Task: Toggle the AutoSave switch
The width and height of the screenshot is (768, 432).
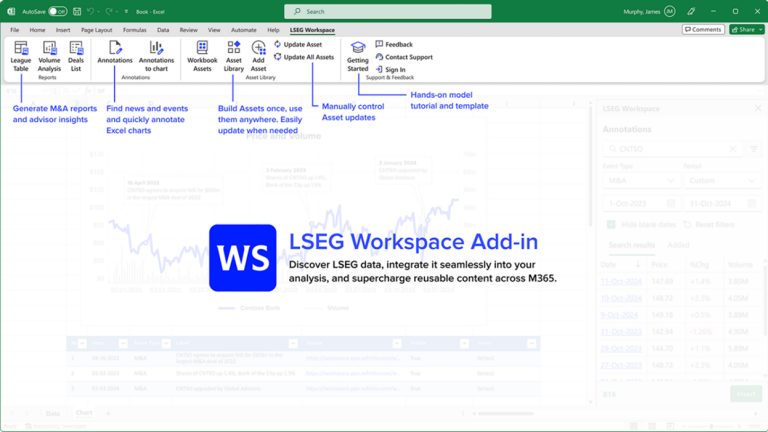Action: coord(57,11)
